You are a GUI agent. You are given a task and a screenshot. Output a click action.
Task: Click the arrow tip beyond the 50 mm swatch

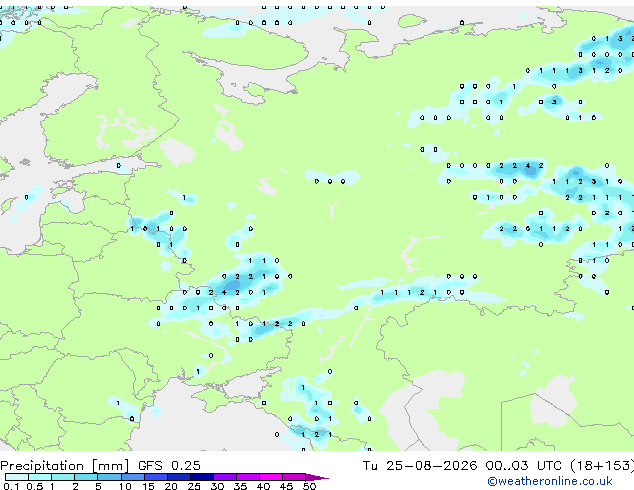[x=317, y=477]
